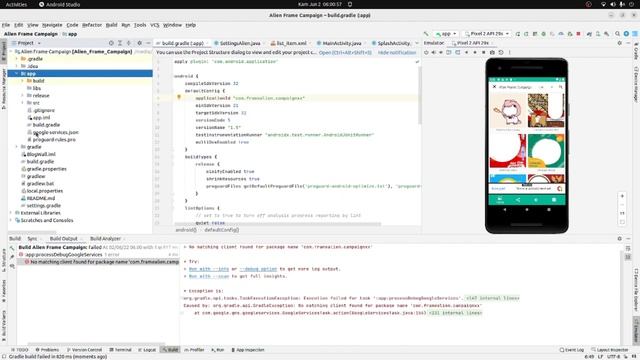Click the Select Opened File target icon
Image resolution: width=640 pixels, height=360 pixels.
[x=111, y=43]
